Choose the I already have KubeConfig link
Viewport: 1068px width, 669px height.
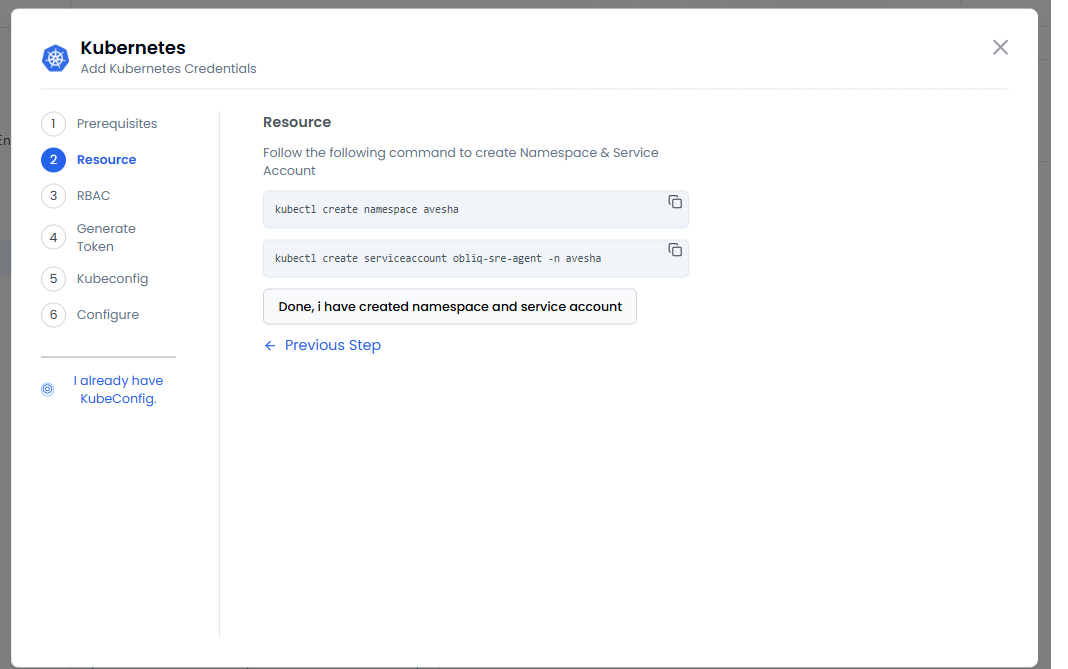(x=118, y=390)
